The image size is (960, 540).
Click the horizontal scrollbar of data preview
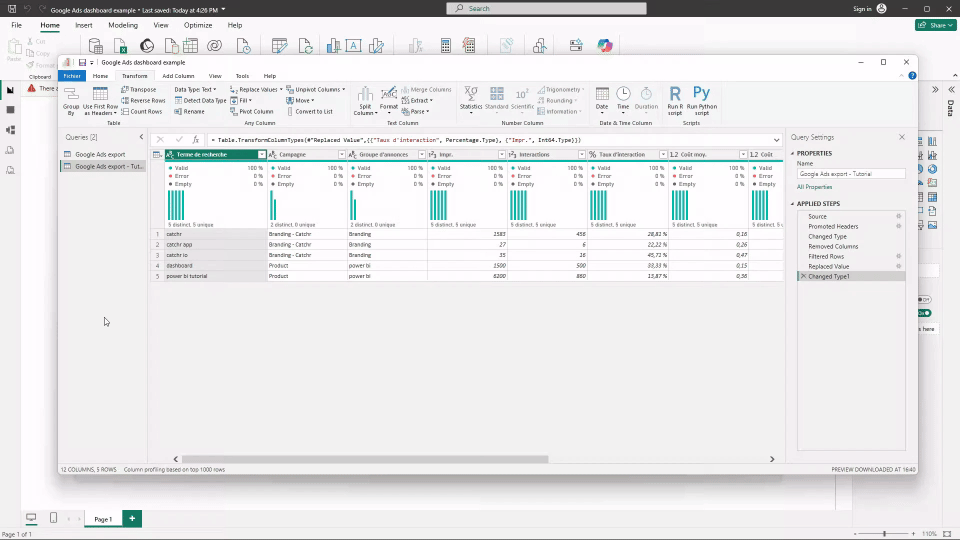[365, 459]
